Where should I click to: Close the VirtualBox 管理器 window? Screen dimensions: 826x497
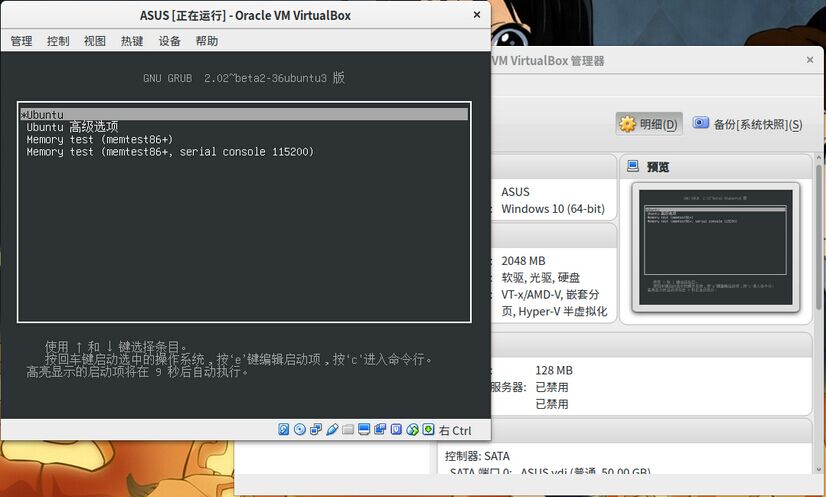click(810, 60)
